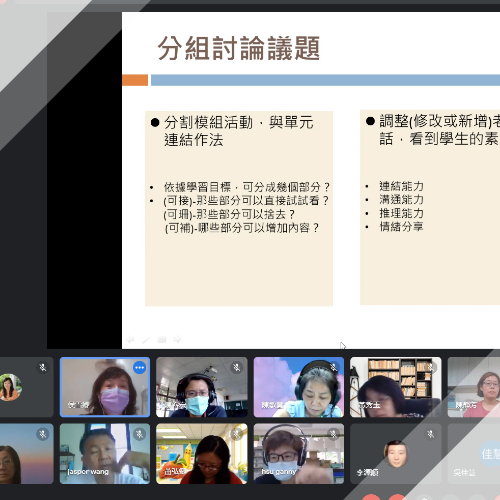Click the muted mic icon on Jasper wang's tile
This screenshot has width=500, height=500.
139,434
